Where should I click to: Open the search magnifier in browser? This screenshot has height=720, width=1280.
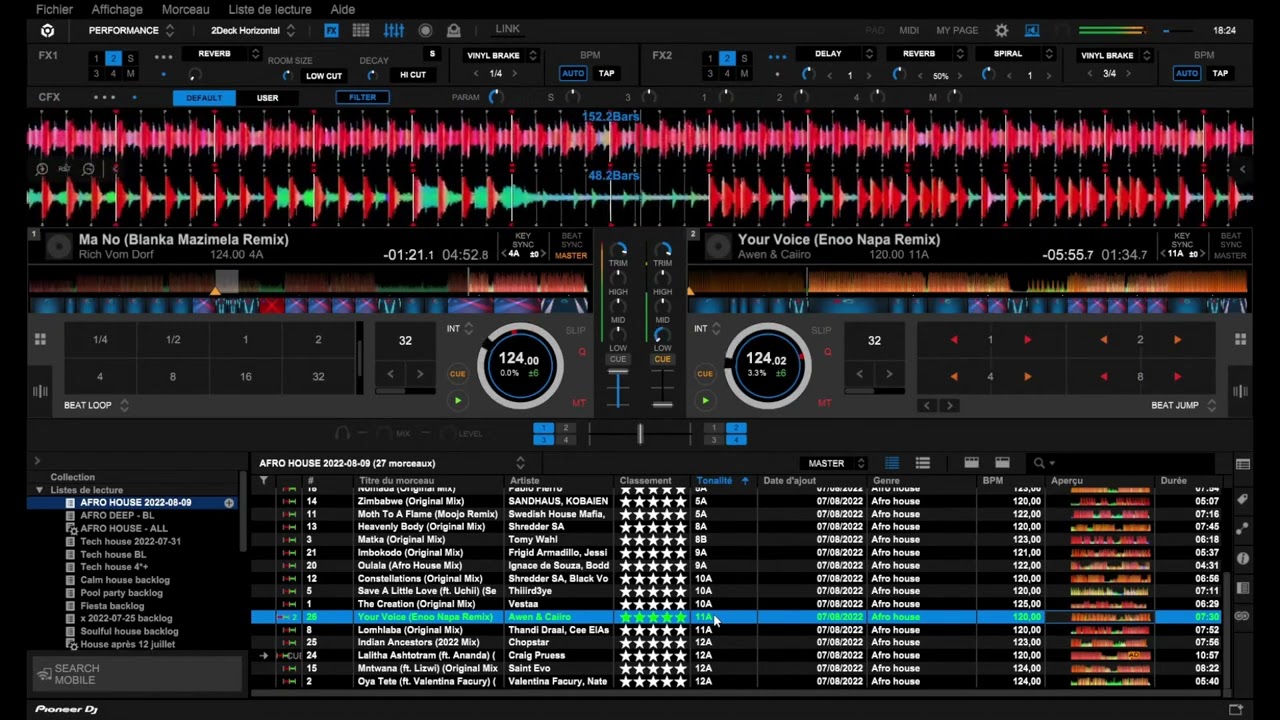(1039, 463)
